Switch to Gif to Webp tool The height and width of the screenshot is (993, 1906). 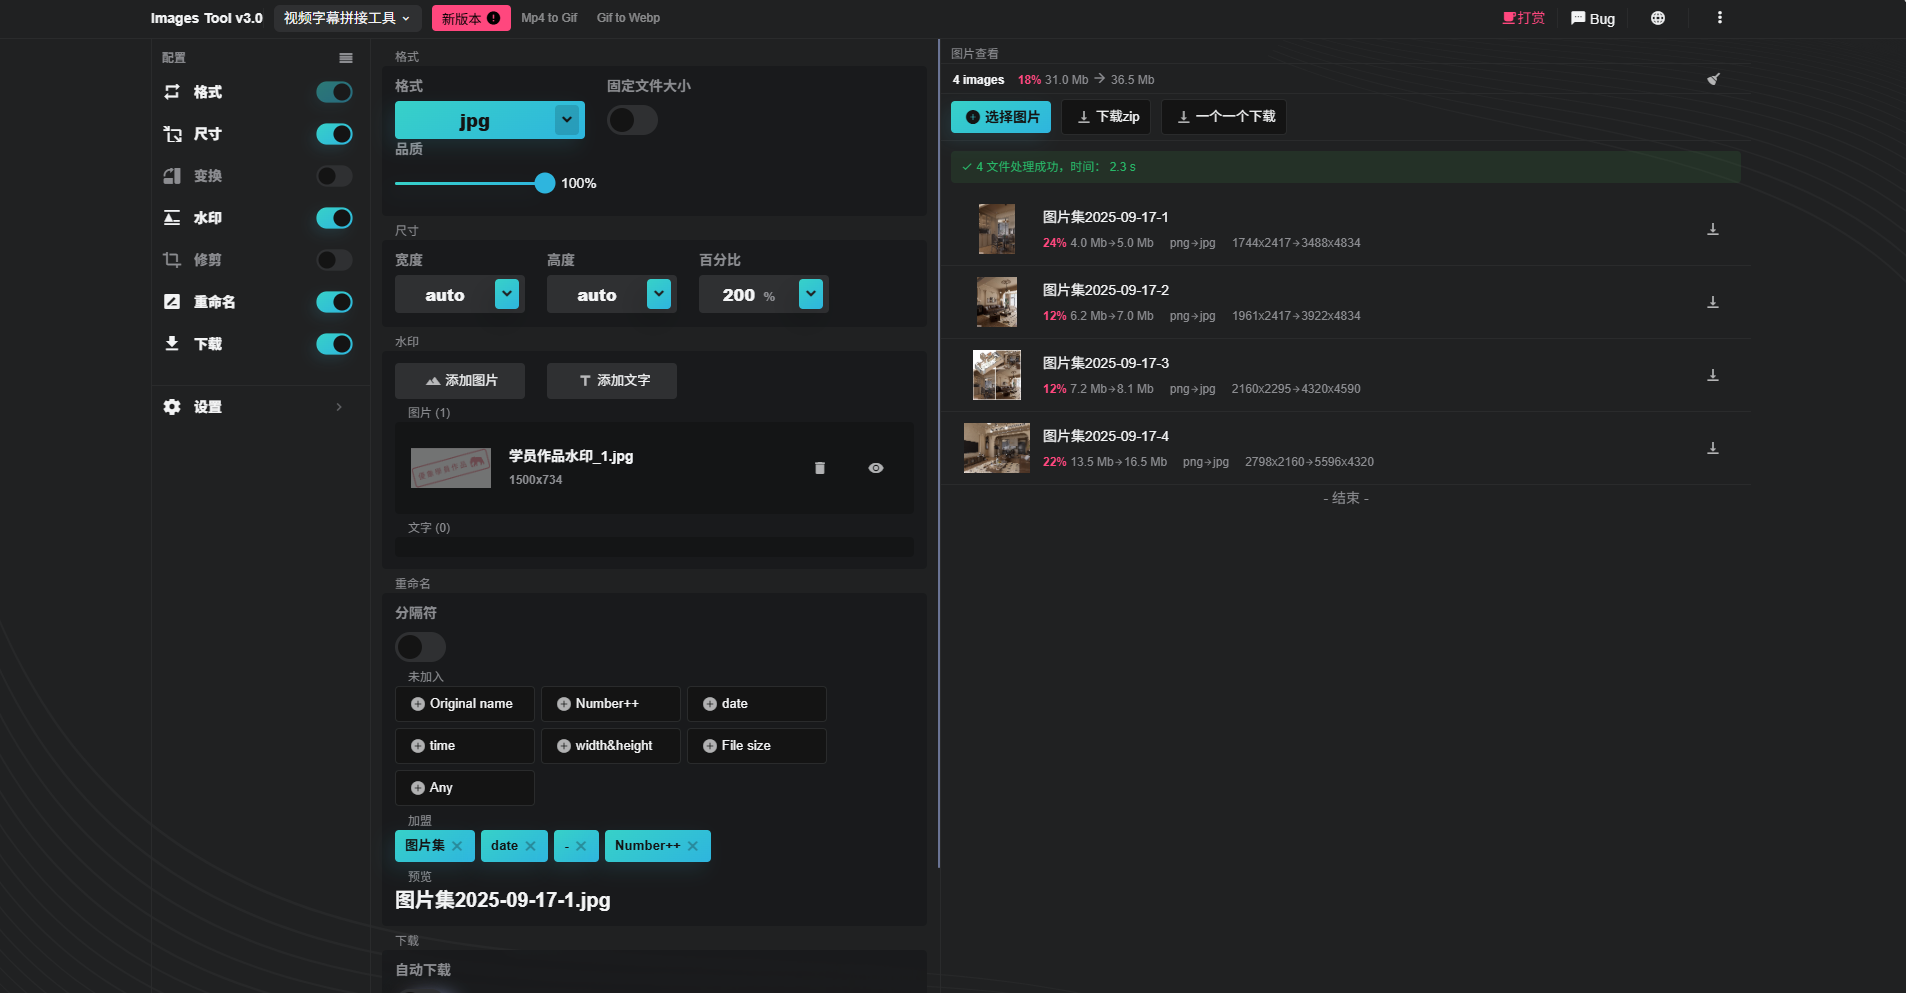pos(628,18)
